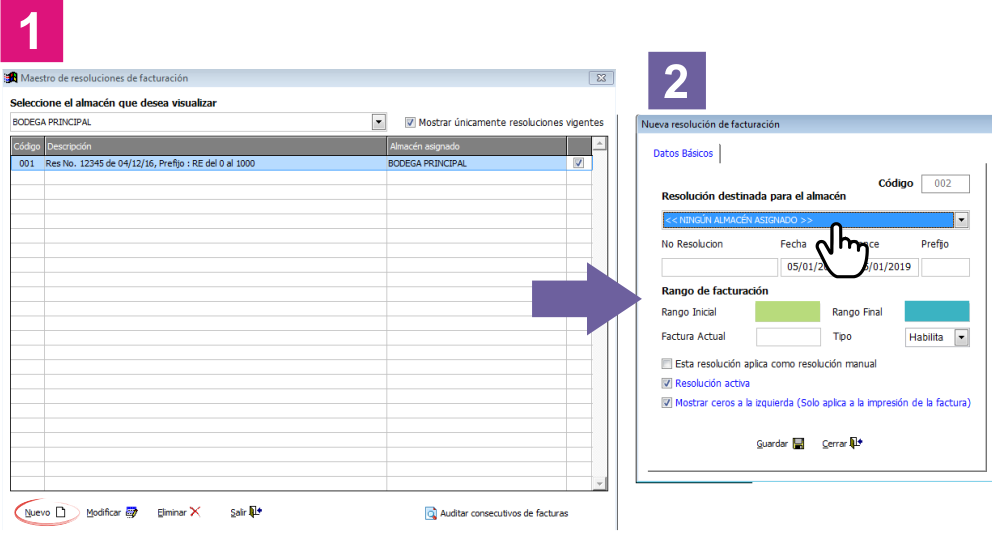Click the green Rango Inicial field
Screen dimensions: 1000x553
[x=788, y=311]
